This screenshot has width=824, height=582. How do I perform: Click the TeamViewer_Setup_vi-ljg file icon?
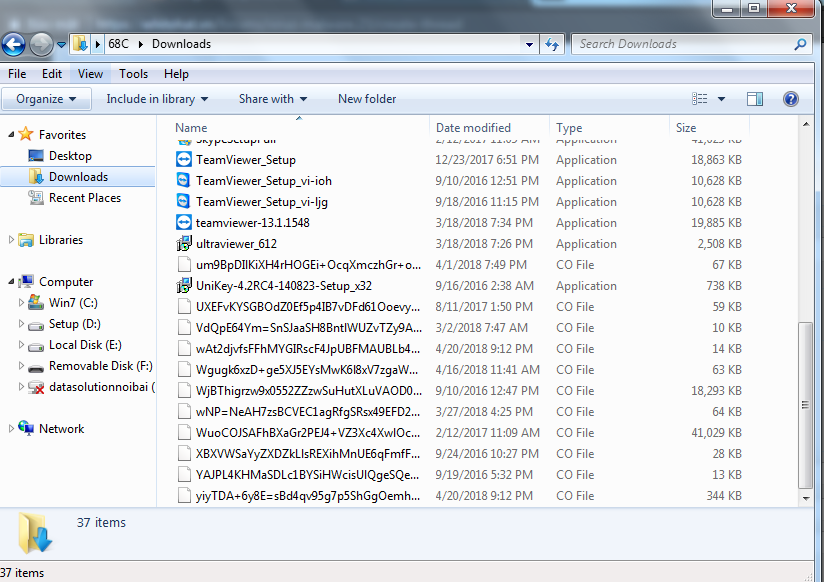184,201
